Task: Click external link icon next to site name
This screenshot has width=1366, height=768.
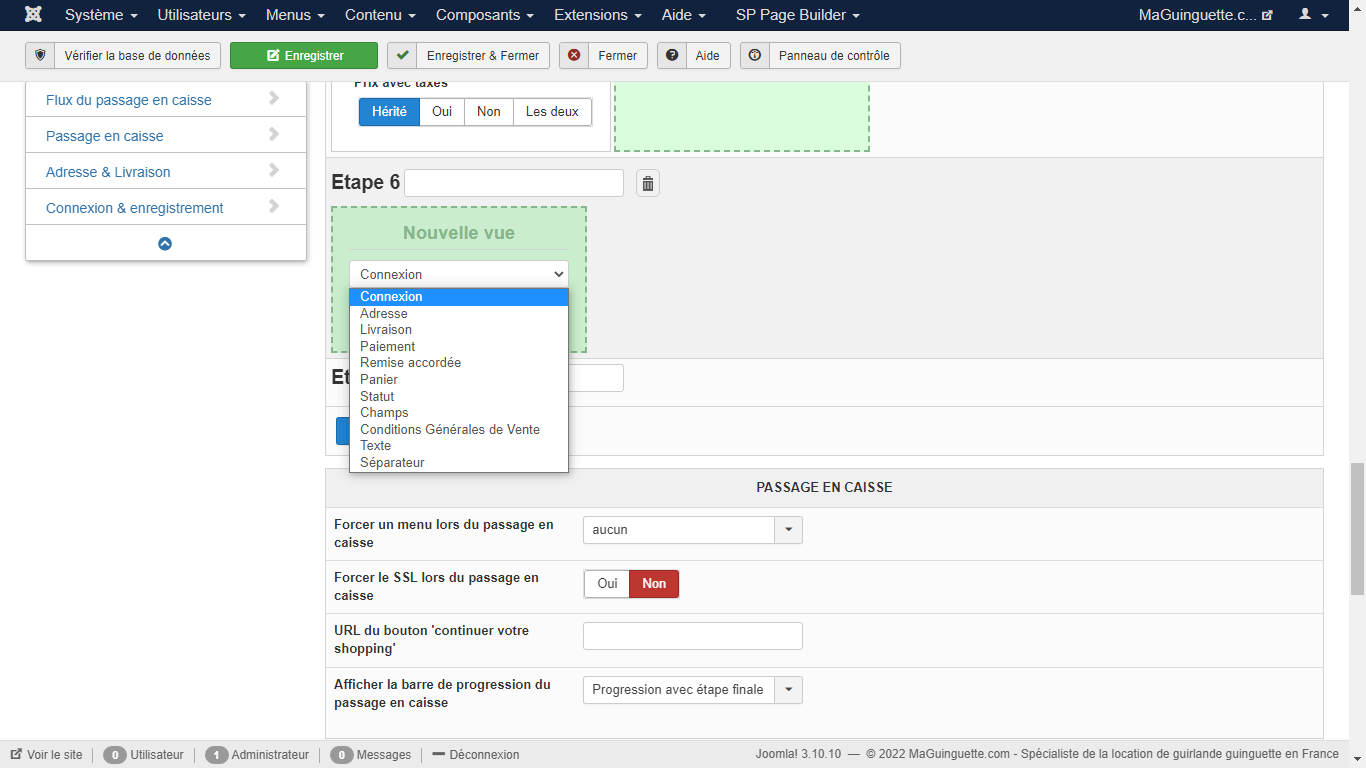Action: (1268, 16)
